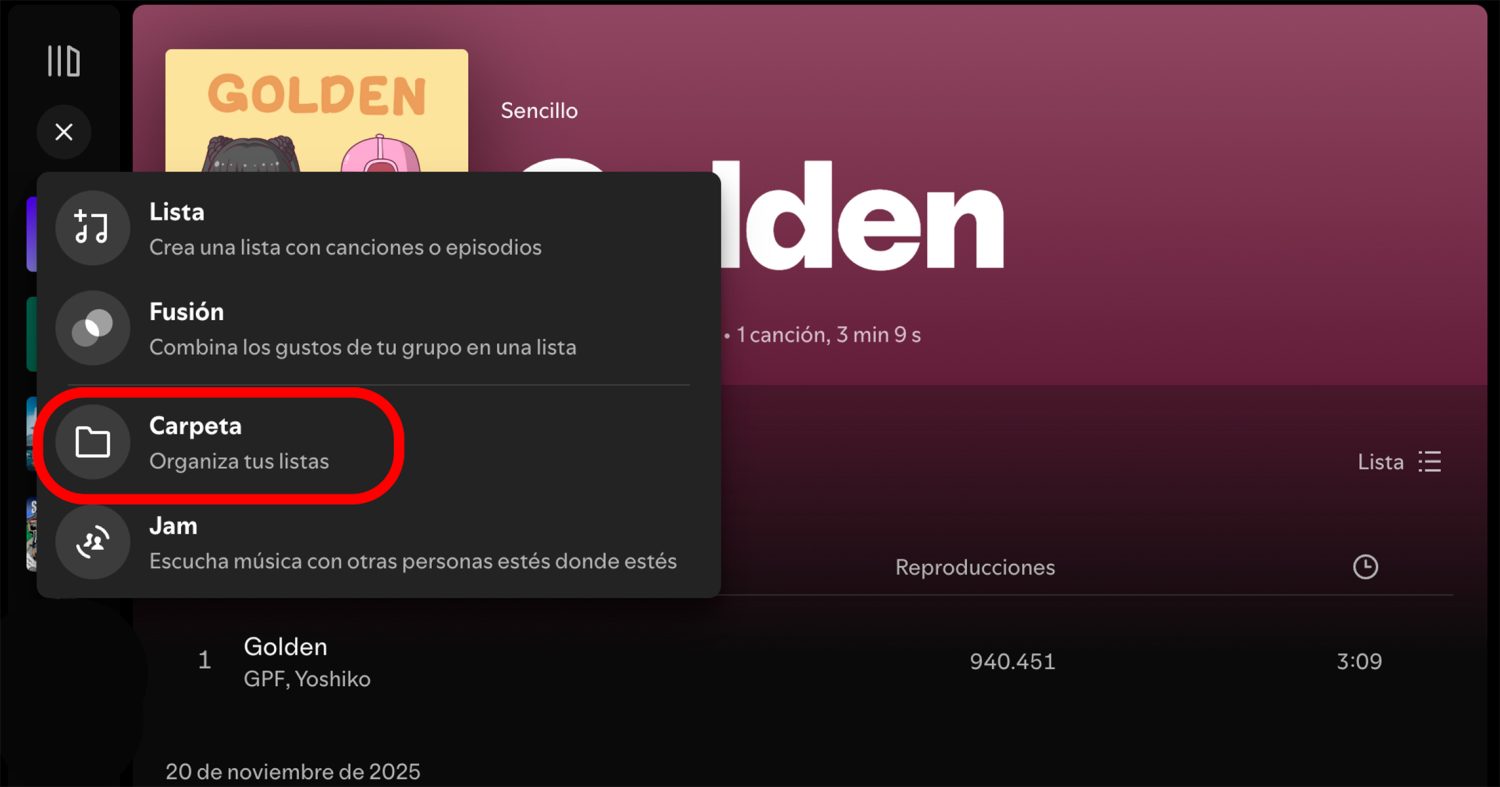Click the Reproducciones column header
The width and height of the screenshot is (1500, 787).
coord(974,567)
